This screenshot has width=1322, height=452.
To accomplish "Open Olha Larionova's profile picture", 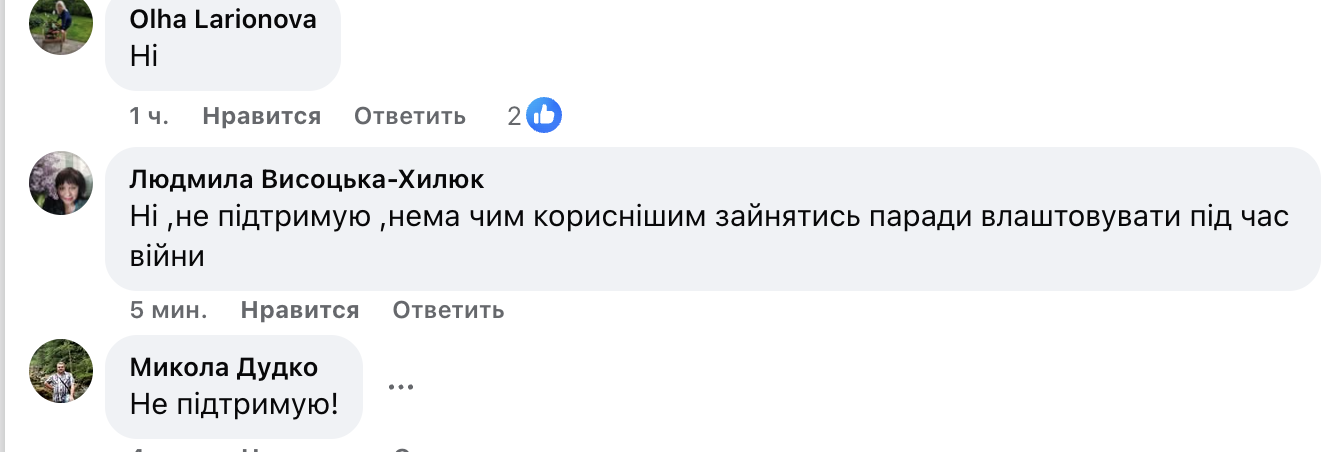I will click(x=62, y=24).
